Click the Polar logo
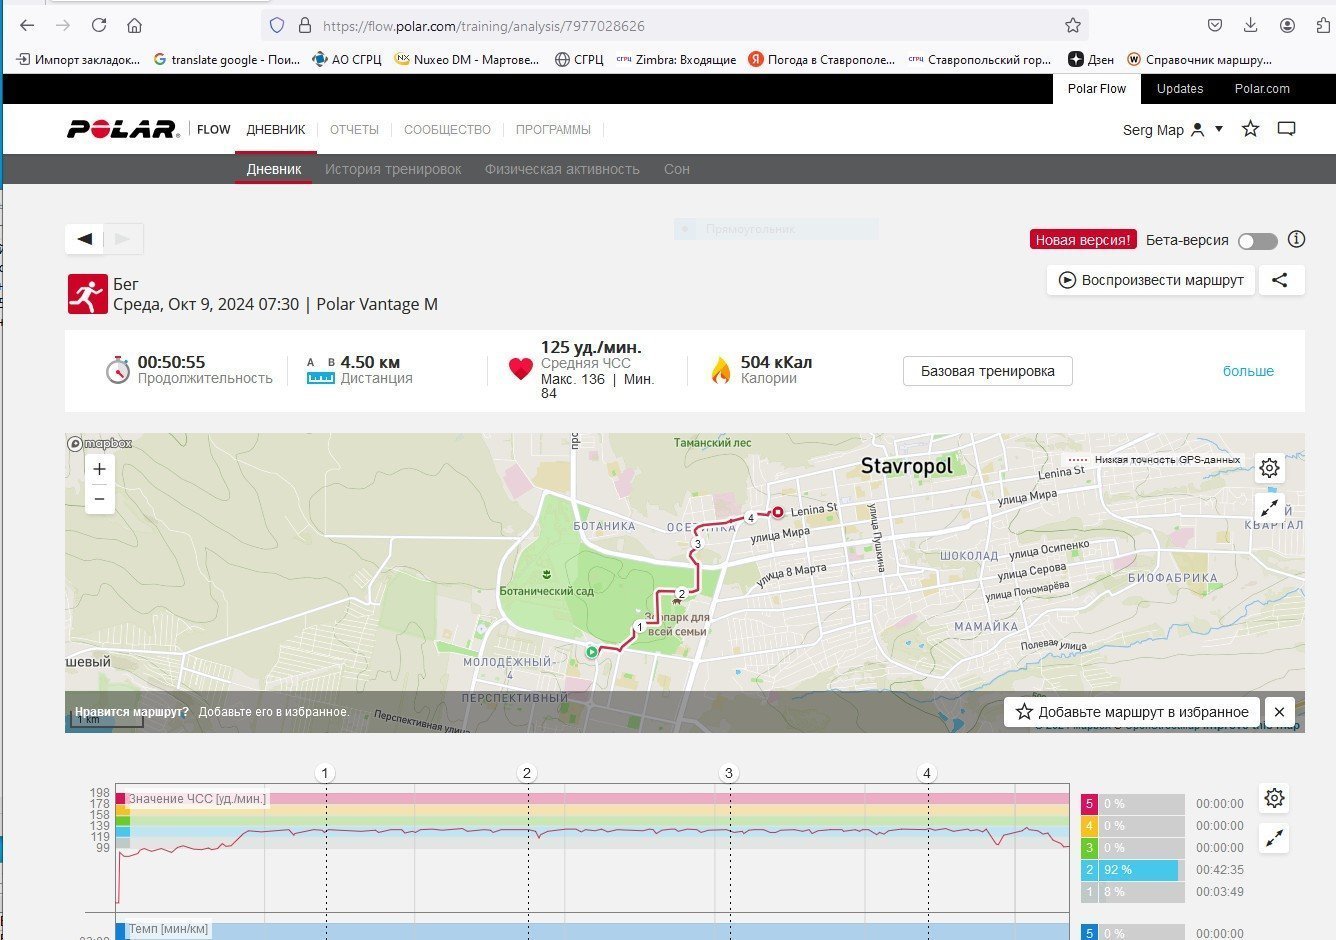Screen dimensions: 1336x940 [x=123, y=129]
